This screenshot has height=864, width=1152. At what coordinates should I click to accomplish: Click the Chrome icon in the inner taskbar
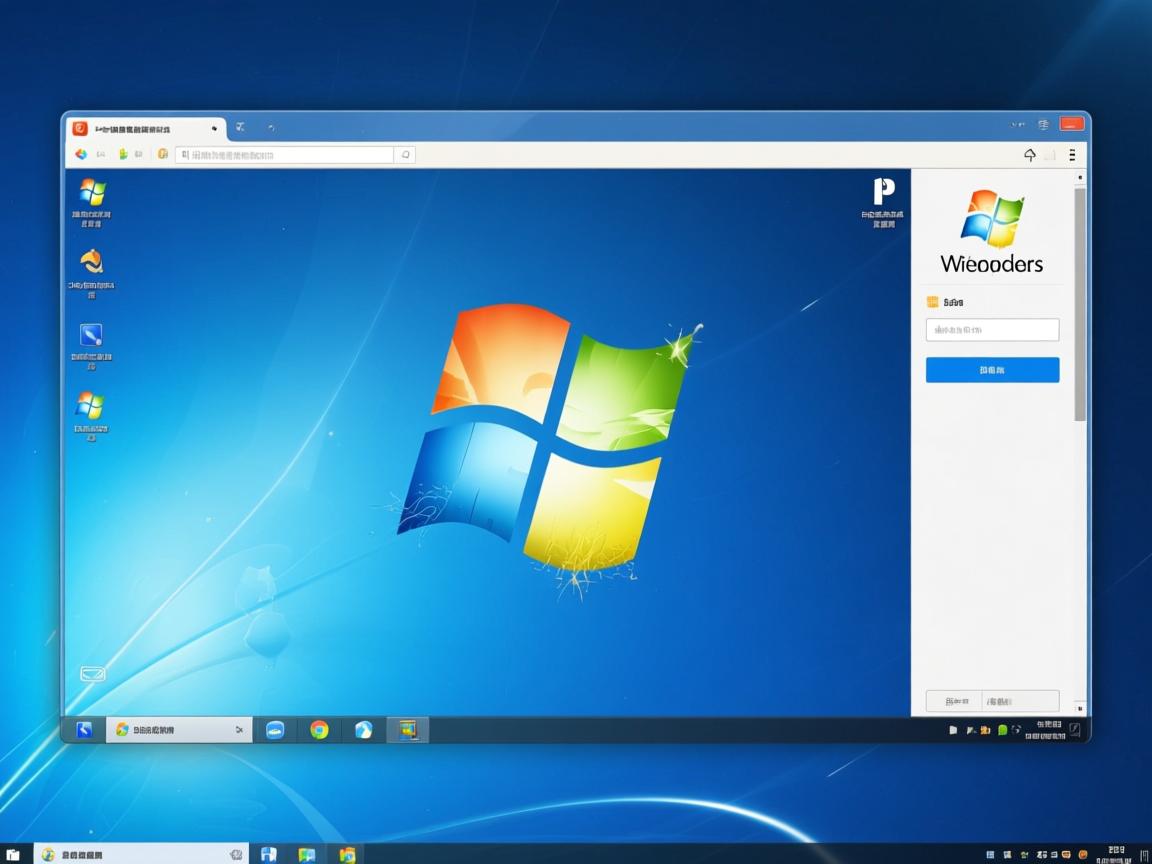click(x=319, y=730)
